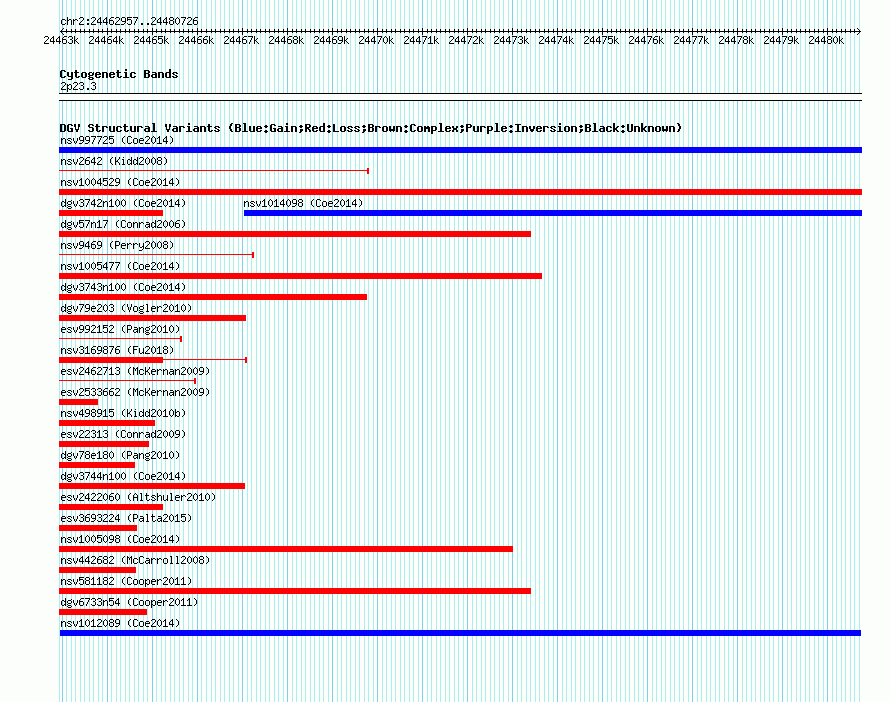Open the esv992152 (Pang2010) label
This screenshot has height=702, width=890.
[120, 329]
